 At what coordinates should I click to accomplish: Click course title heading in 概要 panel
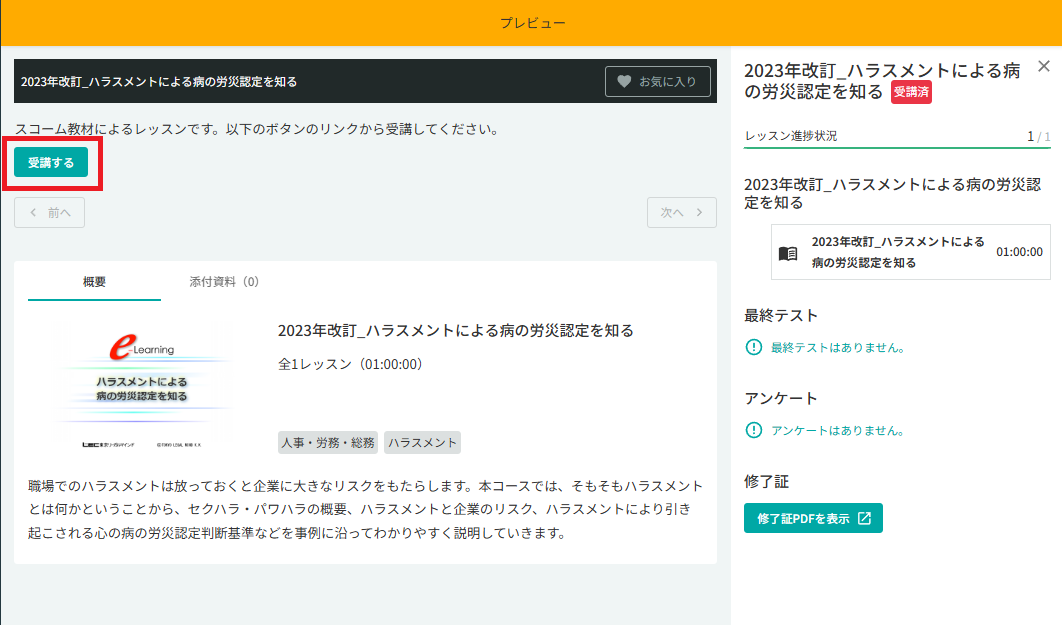456,330
